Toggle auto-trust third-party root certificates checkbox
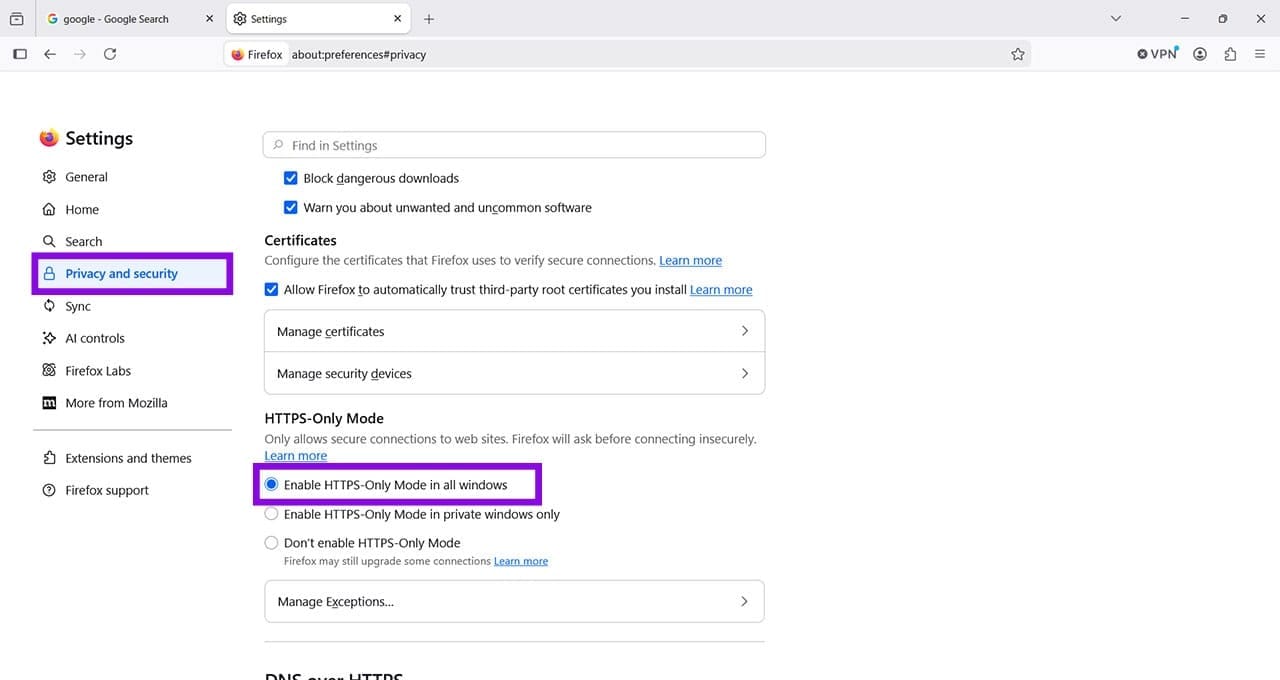The image size is (1280, 680). point(271,289)
